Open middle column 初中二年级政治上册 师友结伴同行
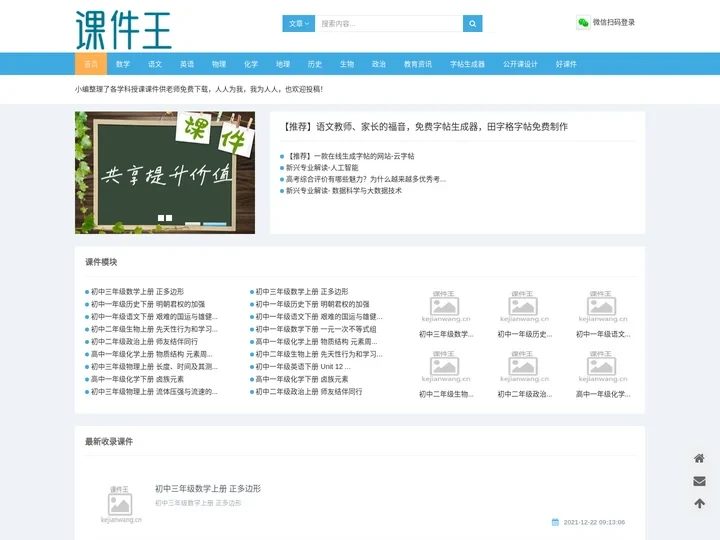The height and width of the screenshot is (540, 720). [309, 392]
